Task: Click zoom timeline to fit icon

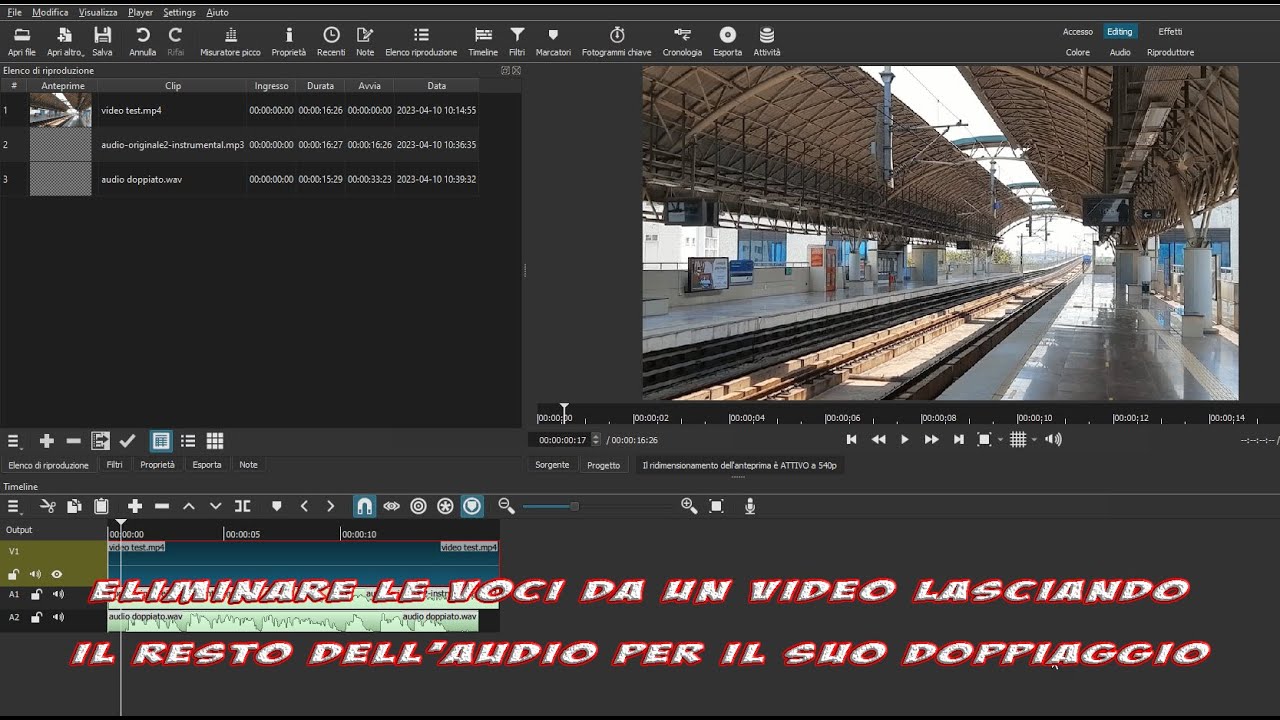Action: (x=716, y=507)
